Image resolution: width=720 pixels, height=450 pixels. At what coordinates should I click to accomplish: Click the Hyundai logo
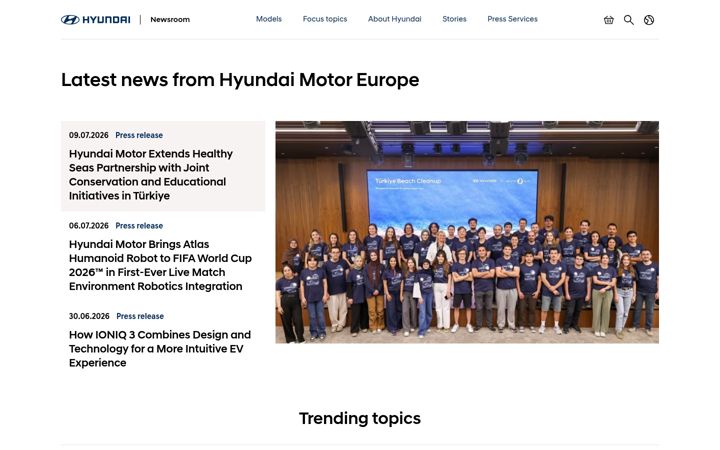(96, 20)
